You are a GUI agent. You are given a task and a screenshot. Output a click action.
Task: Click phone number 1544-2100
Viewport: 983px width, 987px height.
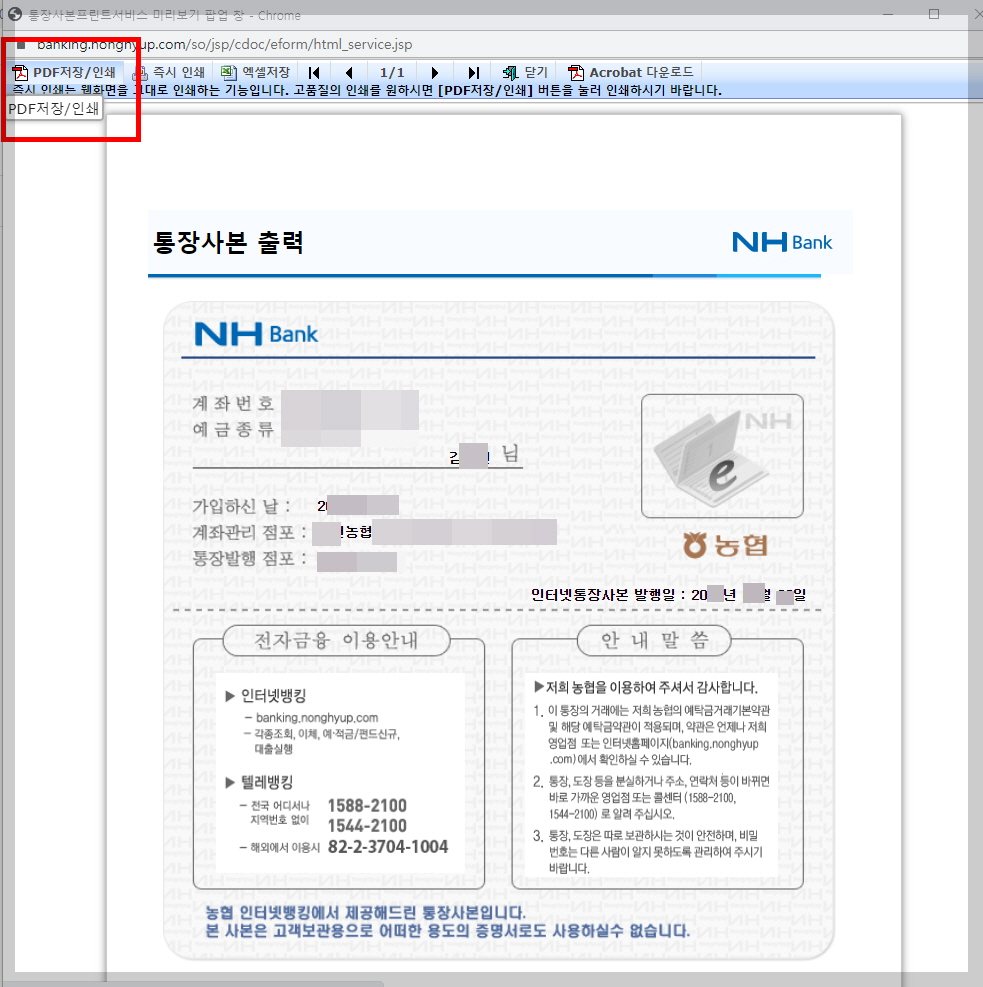click(x=367, y=826)
